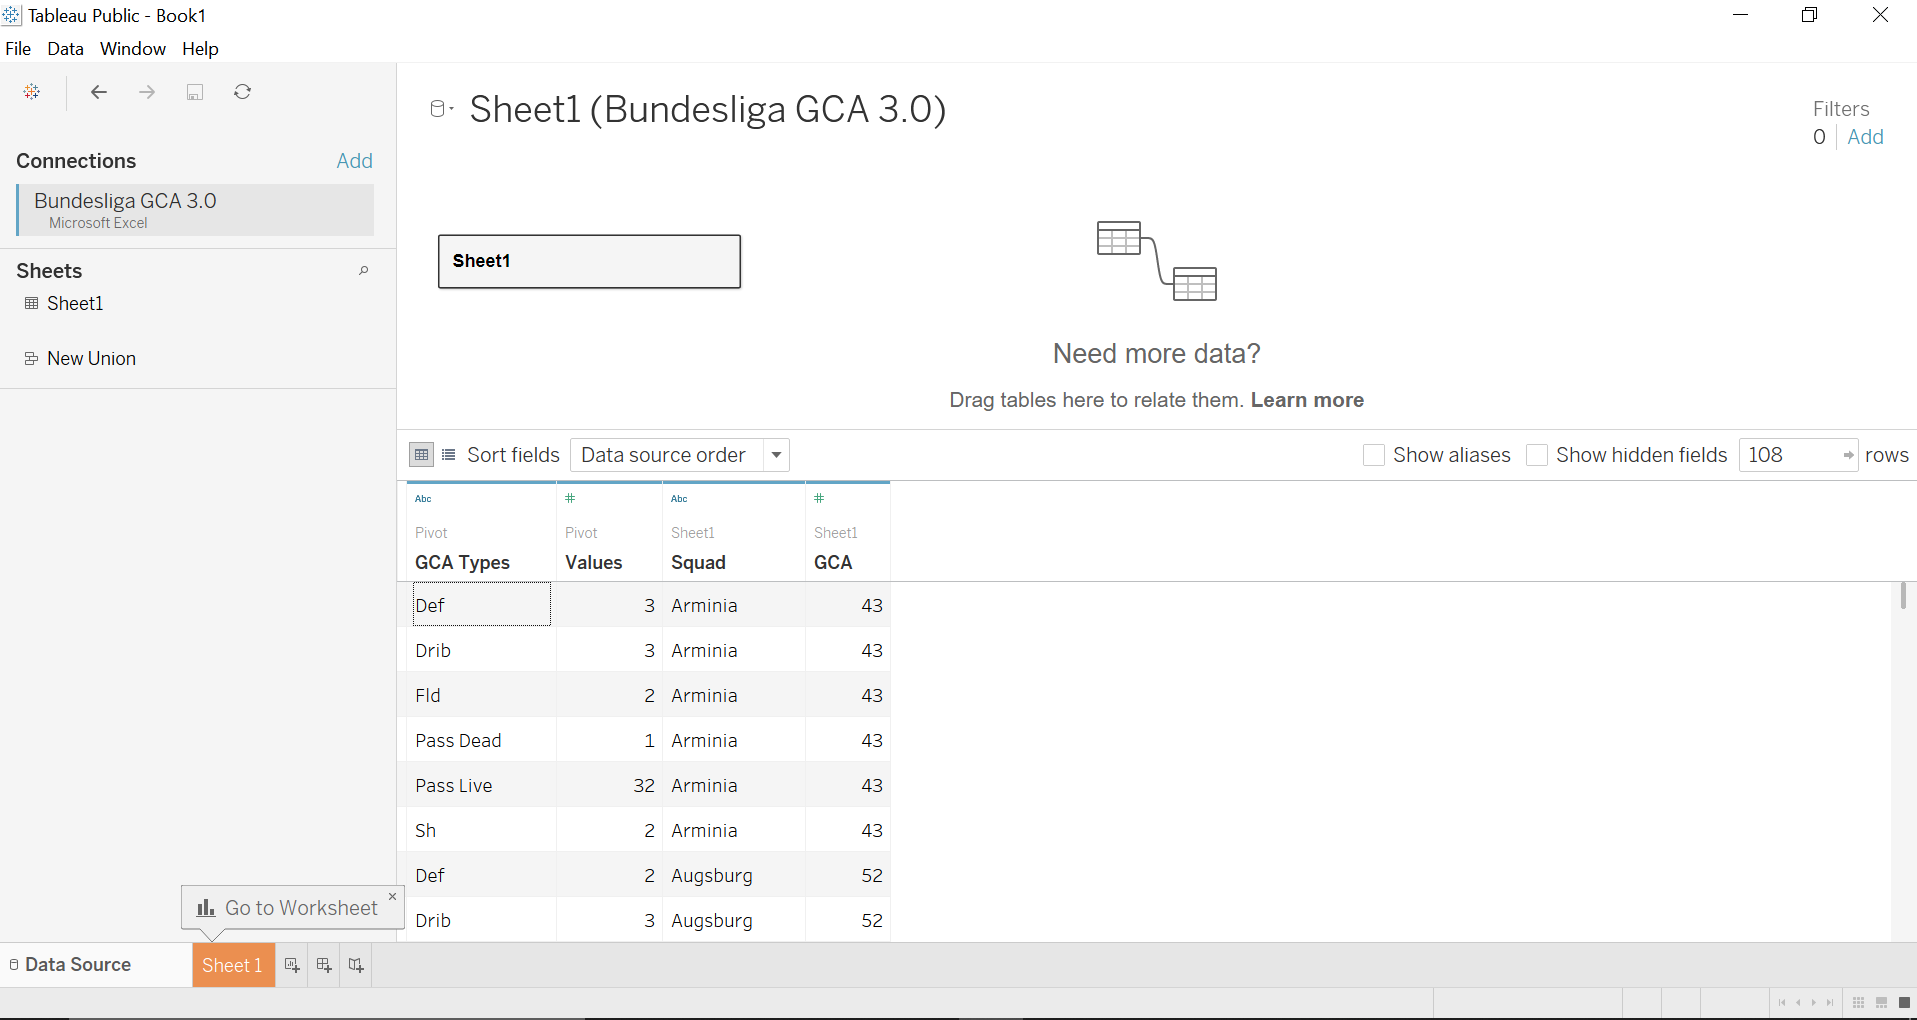Enable Show aliases checkbox
This screenshot has width=1917, height=1020.
(1374, 456)
